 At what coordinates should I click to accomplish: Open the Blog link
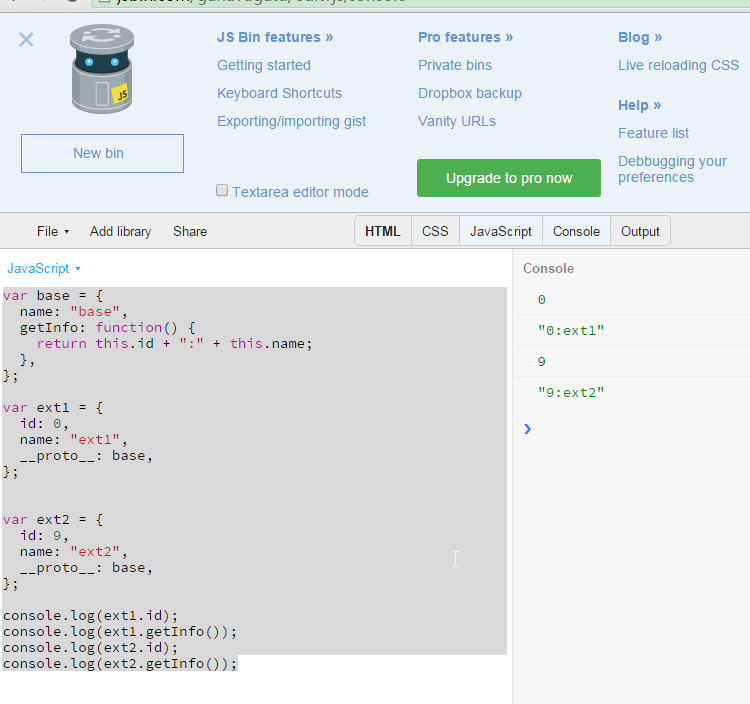click(x=640, y=37)
